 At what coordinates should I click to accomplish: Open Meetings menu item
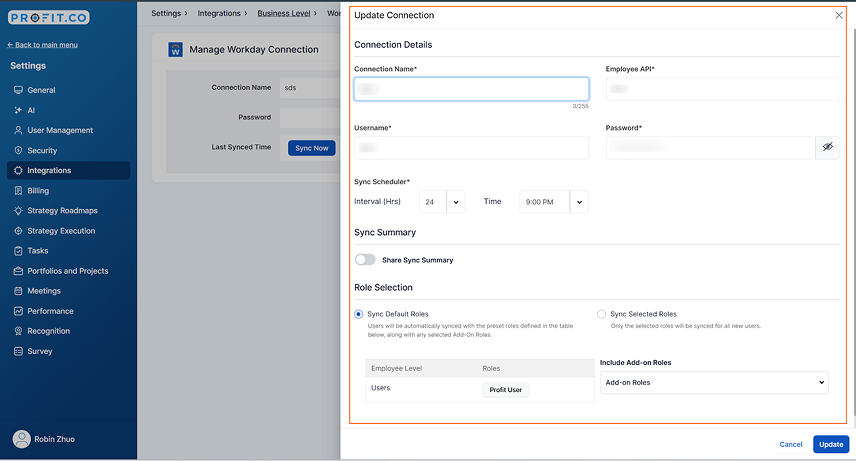point(69,291)
